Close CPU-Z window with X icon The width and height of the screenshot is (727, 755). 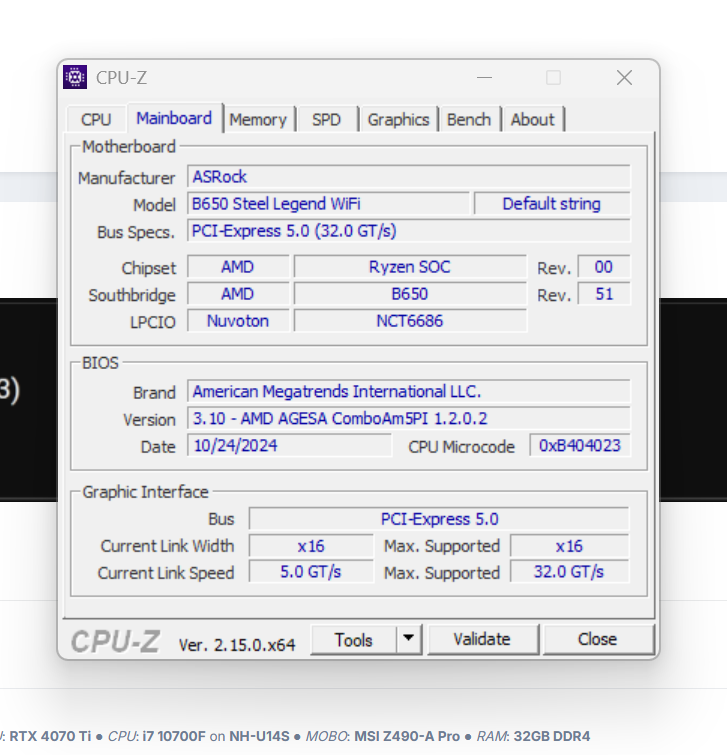(x=624, y=78)
